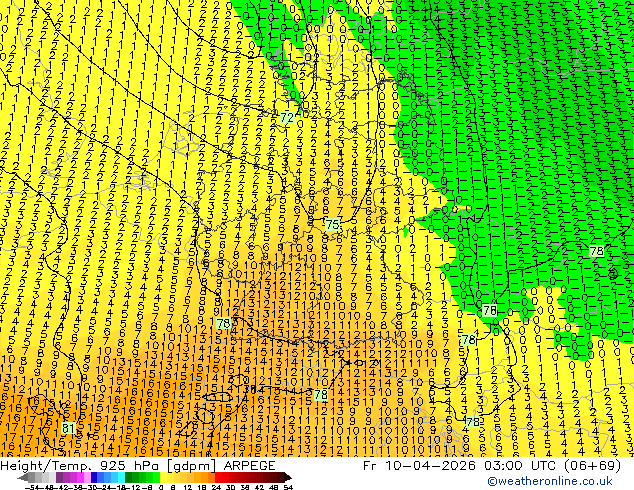Image resolution: width=634 pixels, height=490 pixels.
Task: Click the 75 height contour label
Action: click(x=332, y=224)
